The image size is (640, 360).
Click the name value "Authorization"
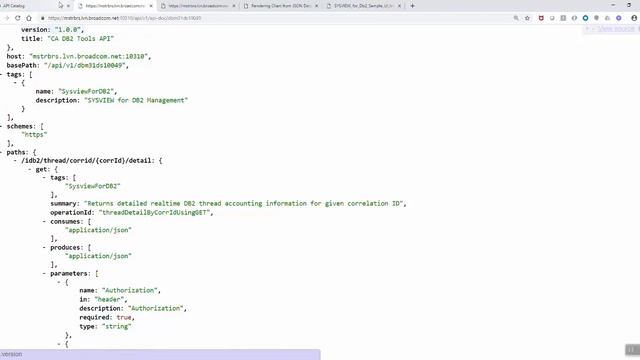130,291
